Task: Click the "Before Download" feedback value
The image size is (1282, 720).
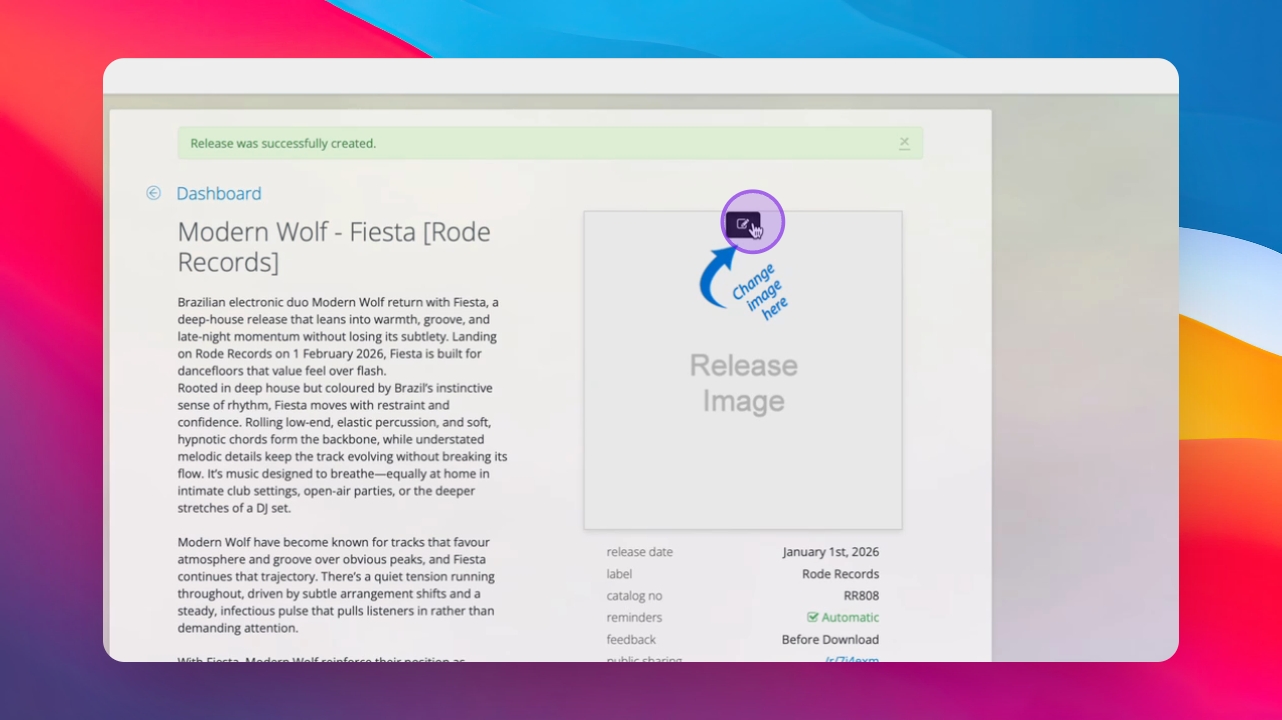Action: click(831, 640)
